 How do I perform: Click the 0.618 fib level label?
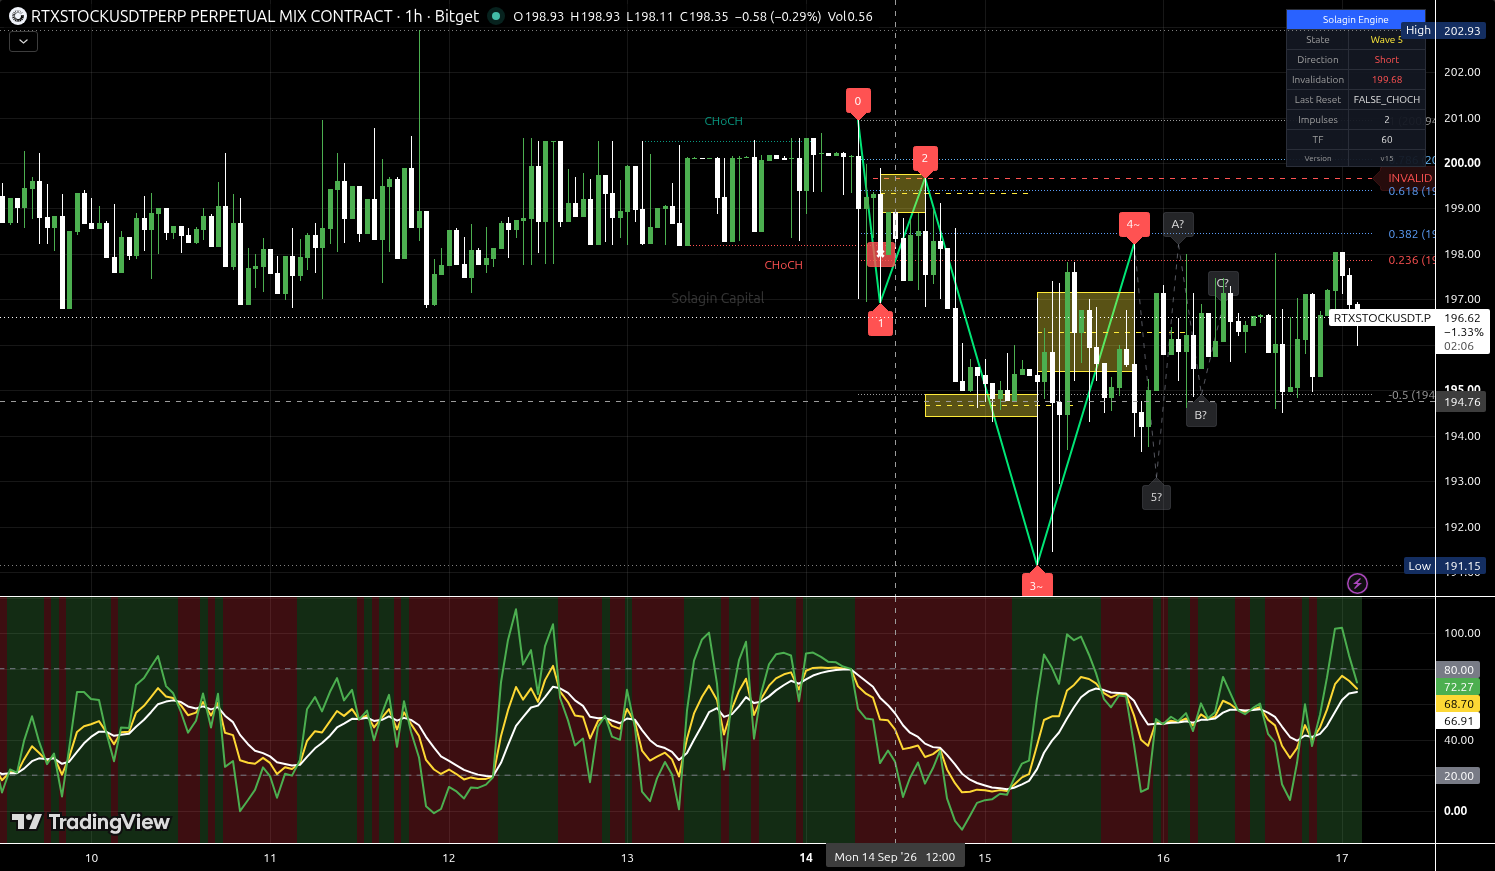click(1411, 191)
